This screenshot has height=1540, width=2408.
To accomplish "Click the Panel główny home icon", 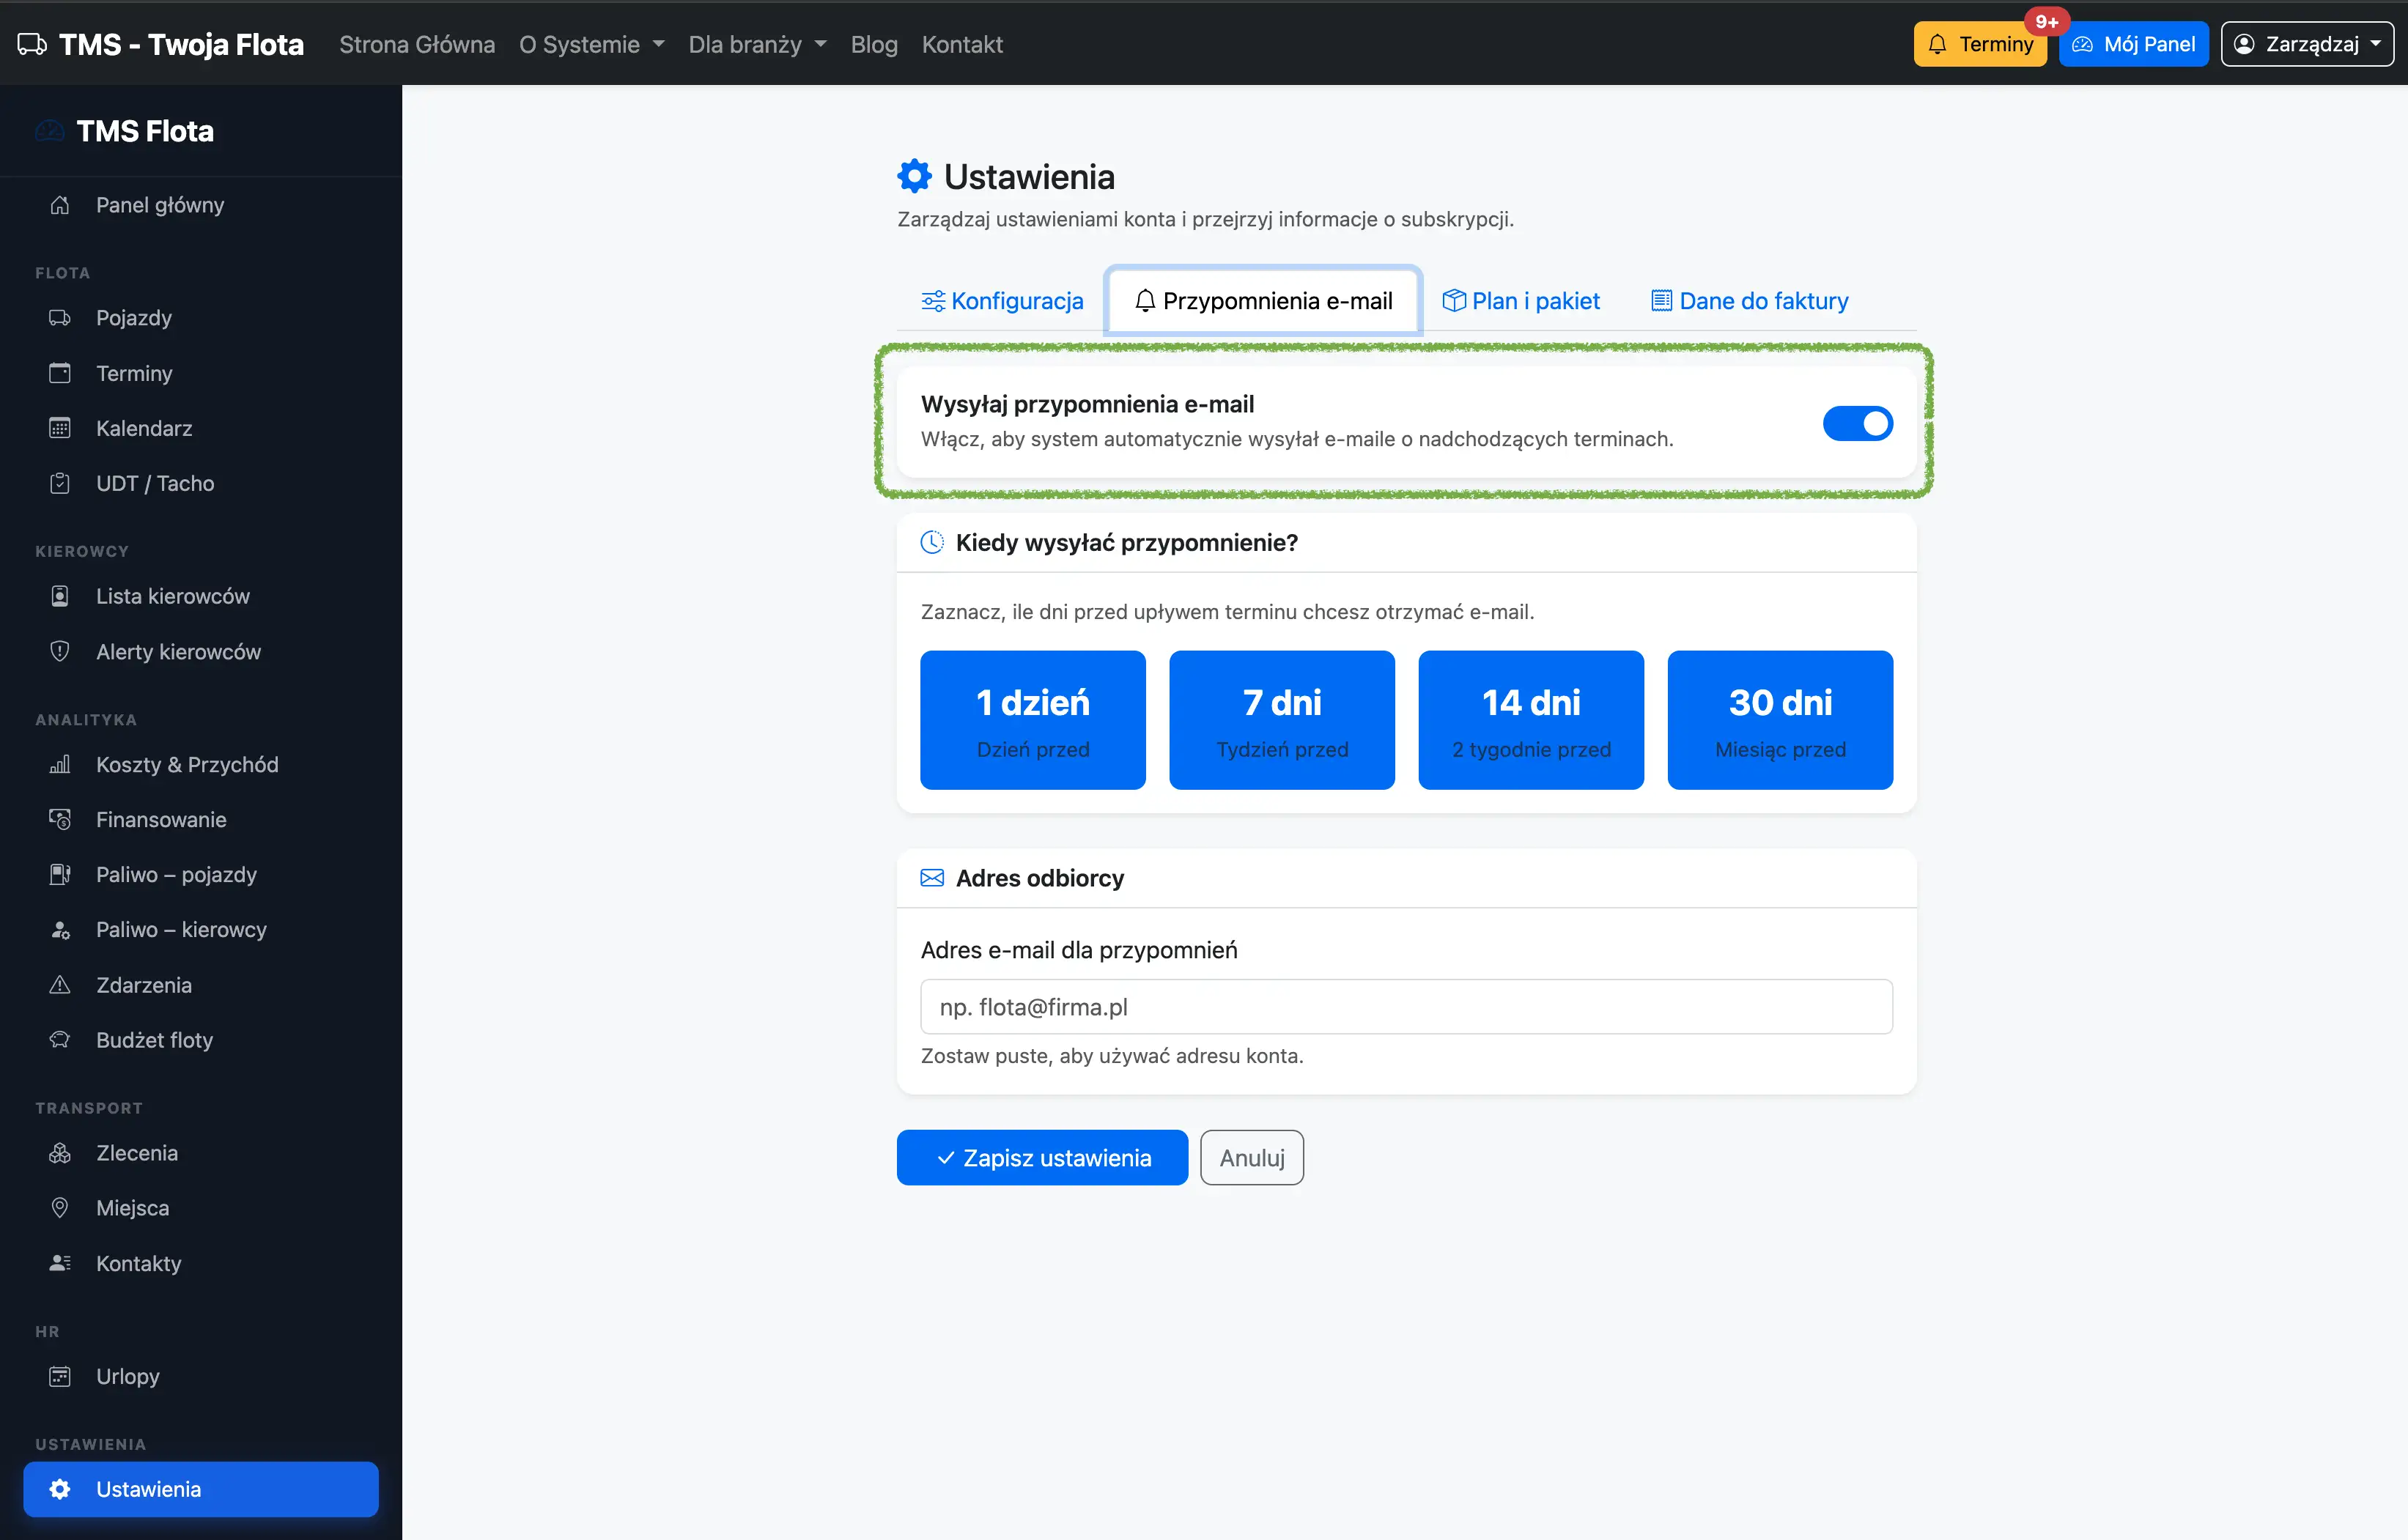I will tap(60, 205).
